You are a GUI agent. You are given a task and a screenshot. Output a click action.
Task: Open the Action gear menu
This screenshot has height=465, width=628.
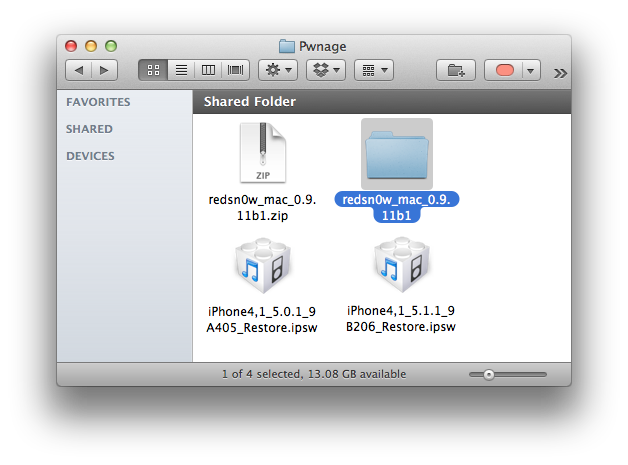[x=277, y=70]
